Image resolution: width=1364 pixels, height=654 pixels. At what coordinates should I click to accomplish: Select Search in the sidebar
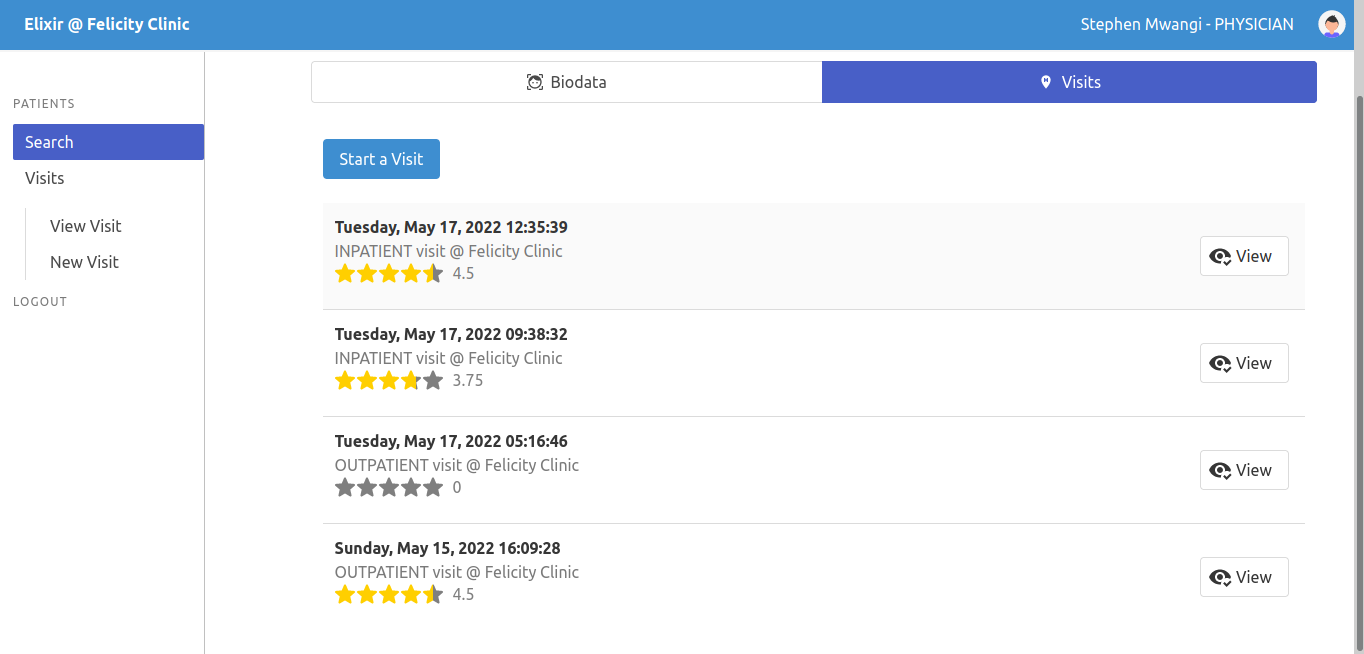[108, 142]
